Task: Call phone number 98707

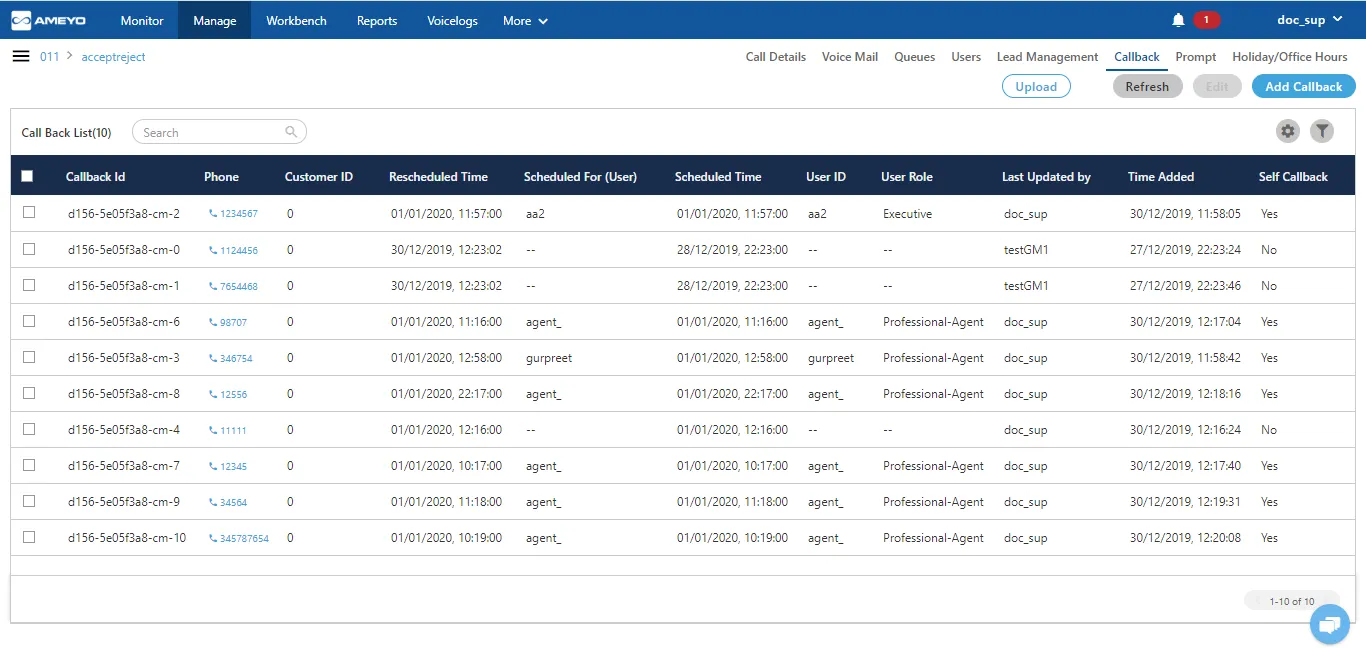Action: [228, 322]
